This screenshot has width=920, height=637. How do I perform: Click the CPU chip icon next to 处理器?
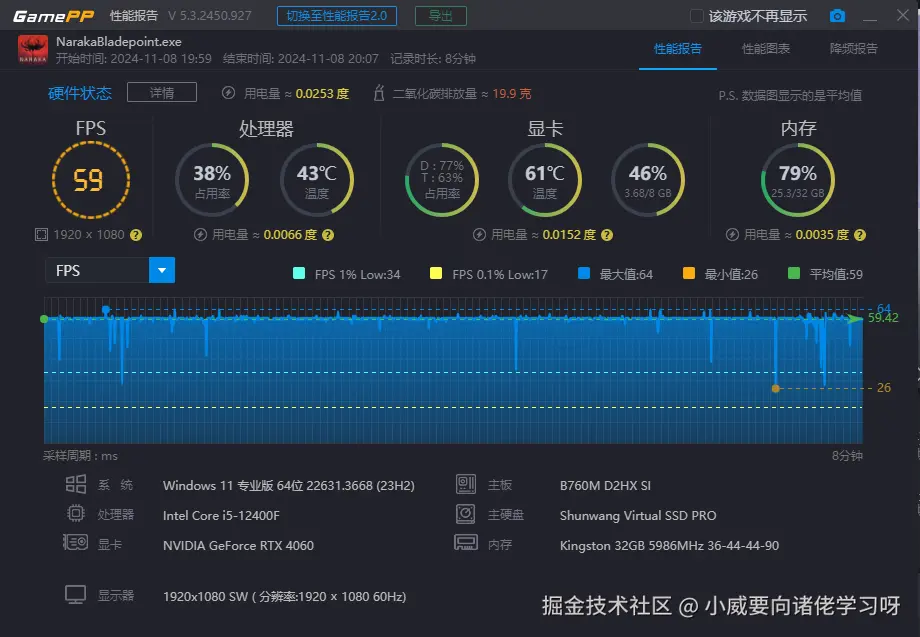pos(76,513)
